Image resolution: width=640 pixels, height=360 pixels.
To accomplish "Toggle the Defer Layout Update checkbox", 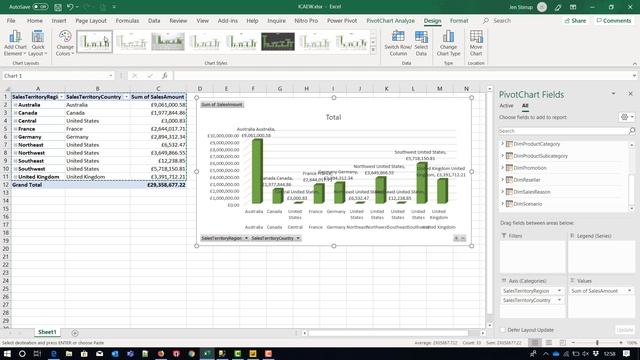I will coord(503,330).
